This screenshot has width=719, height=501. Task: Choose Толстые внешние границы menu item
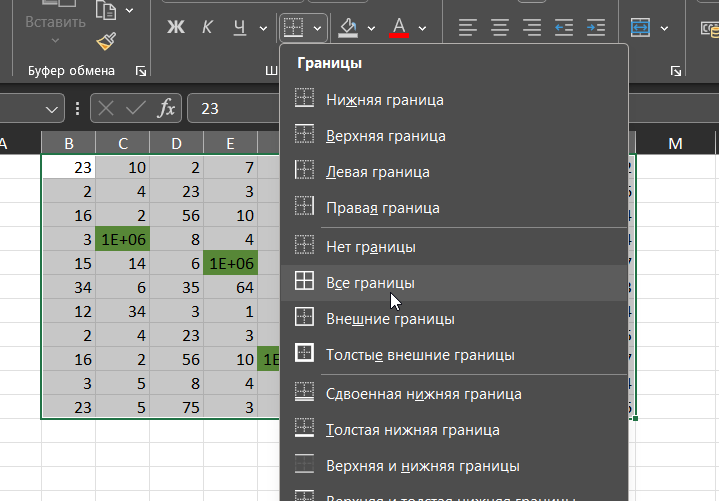tap(420, 355)
